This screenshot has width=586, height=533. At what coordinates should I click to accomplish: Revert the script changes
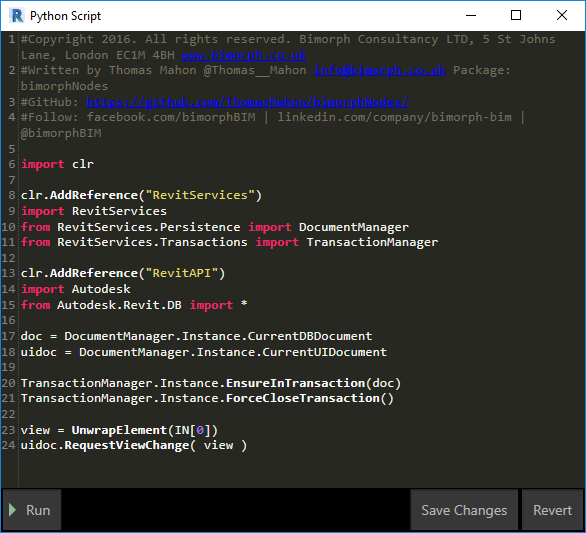552,510
